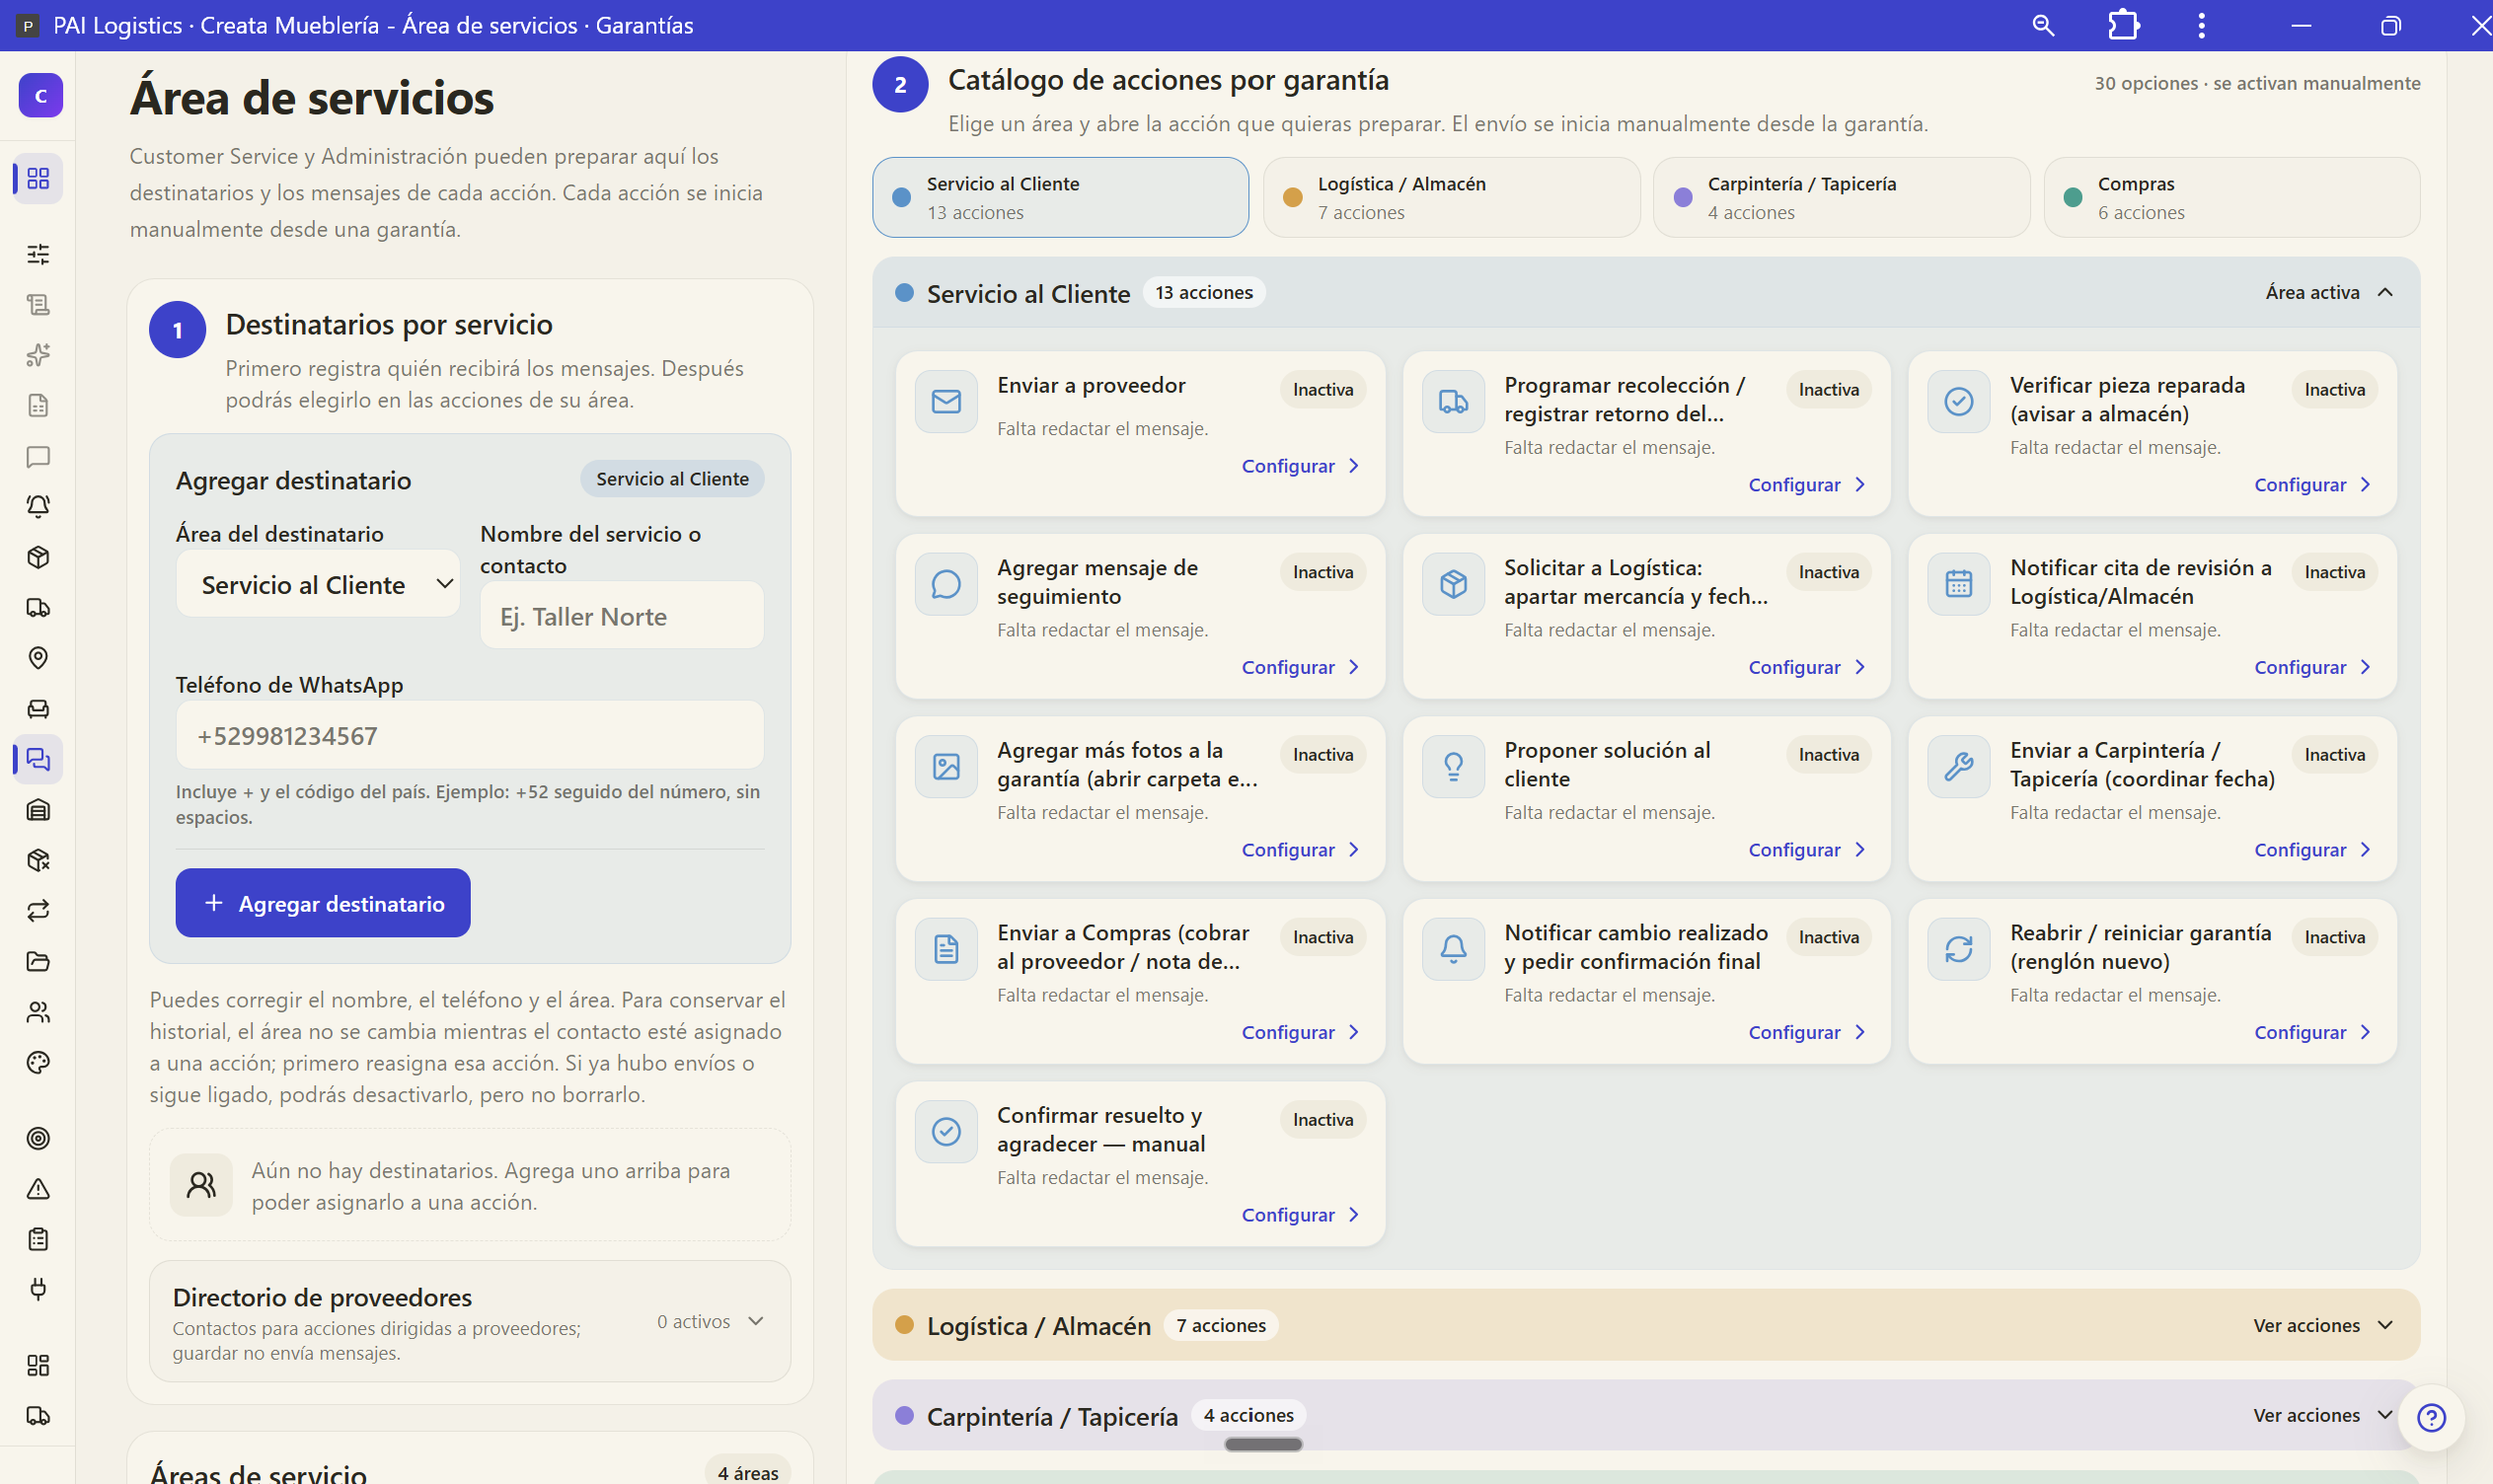This screenshot has height=1484, width=2493.
Task: Open the folder icon in sidebar
Action: [x=38, y=961]
